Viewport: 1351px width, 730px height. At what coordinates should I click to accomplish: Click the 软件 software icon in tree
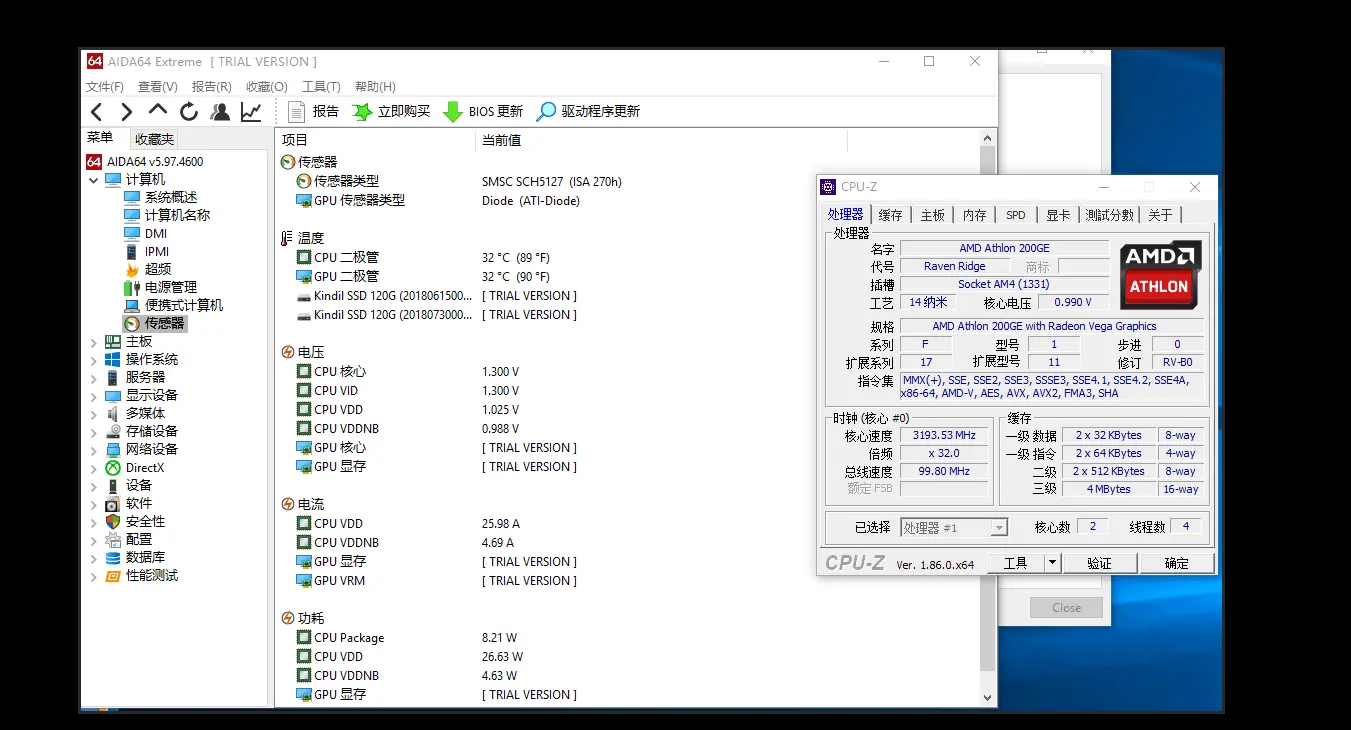click(113, 504)
